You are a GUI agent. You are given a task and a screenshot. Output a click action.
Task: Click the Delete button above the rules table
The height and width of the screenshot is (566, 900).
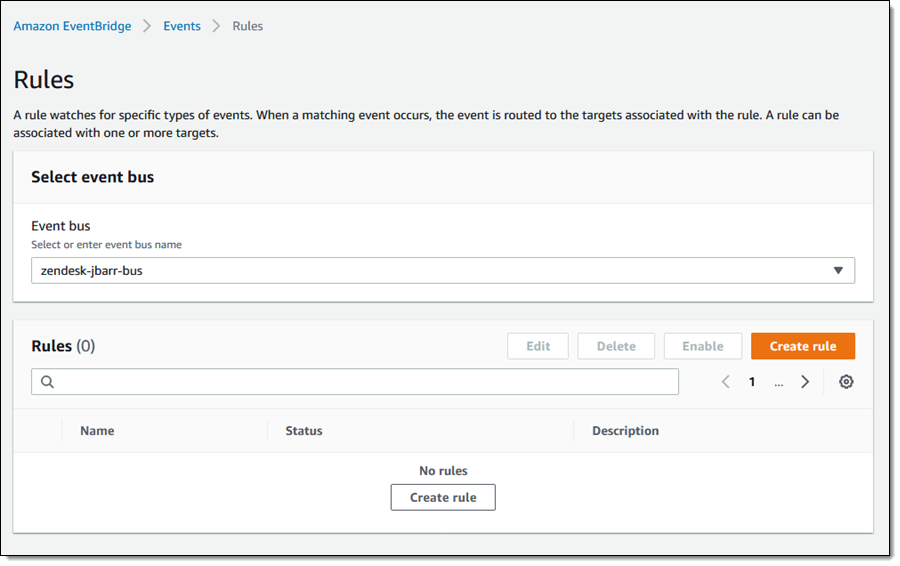point(616,346)
